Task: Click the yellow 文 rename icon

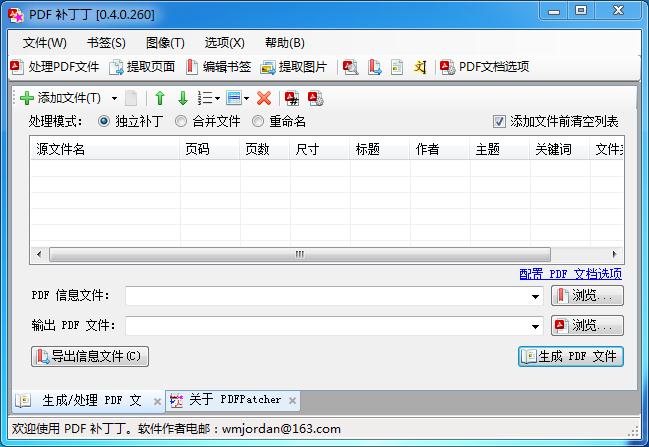Action: coord(420,67)
